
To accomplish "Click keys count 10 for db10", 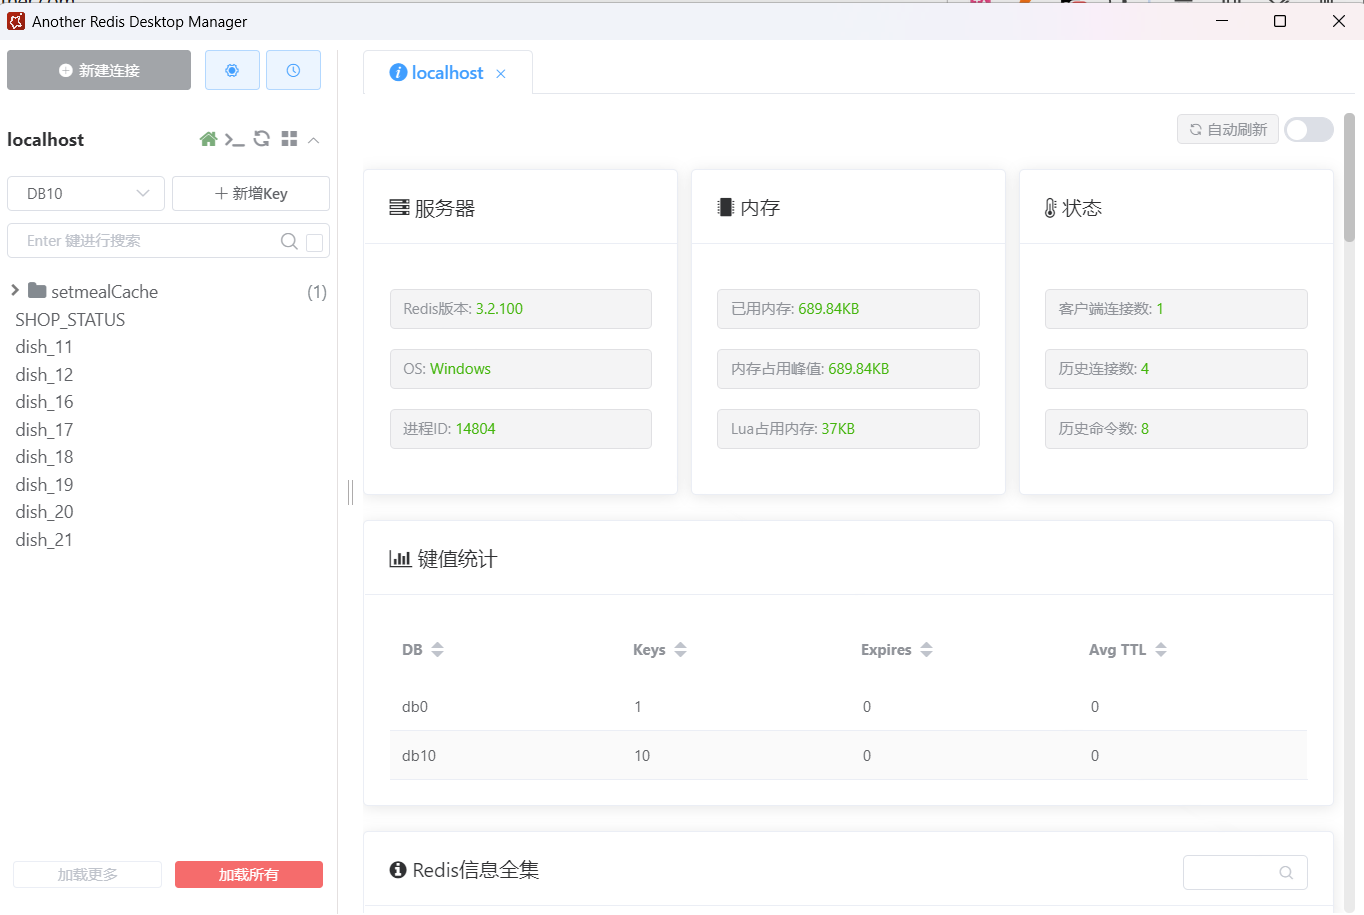I will pyautogui.click(x=642, y=756).
